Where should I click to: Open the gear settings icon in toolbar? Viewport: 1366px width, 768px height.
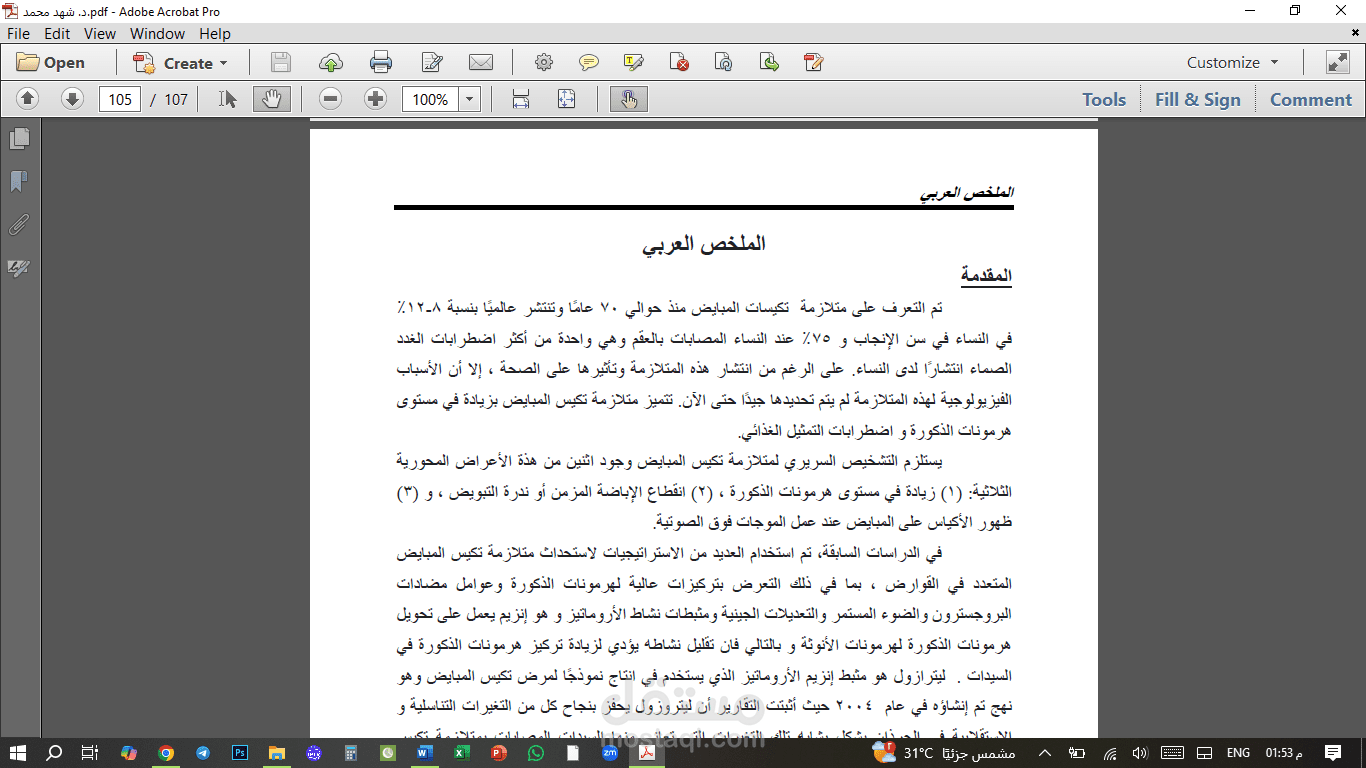point(543,63)
